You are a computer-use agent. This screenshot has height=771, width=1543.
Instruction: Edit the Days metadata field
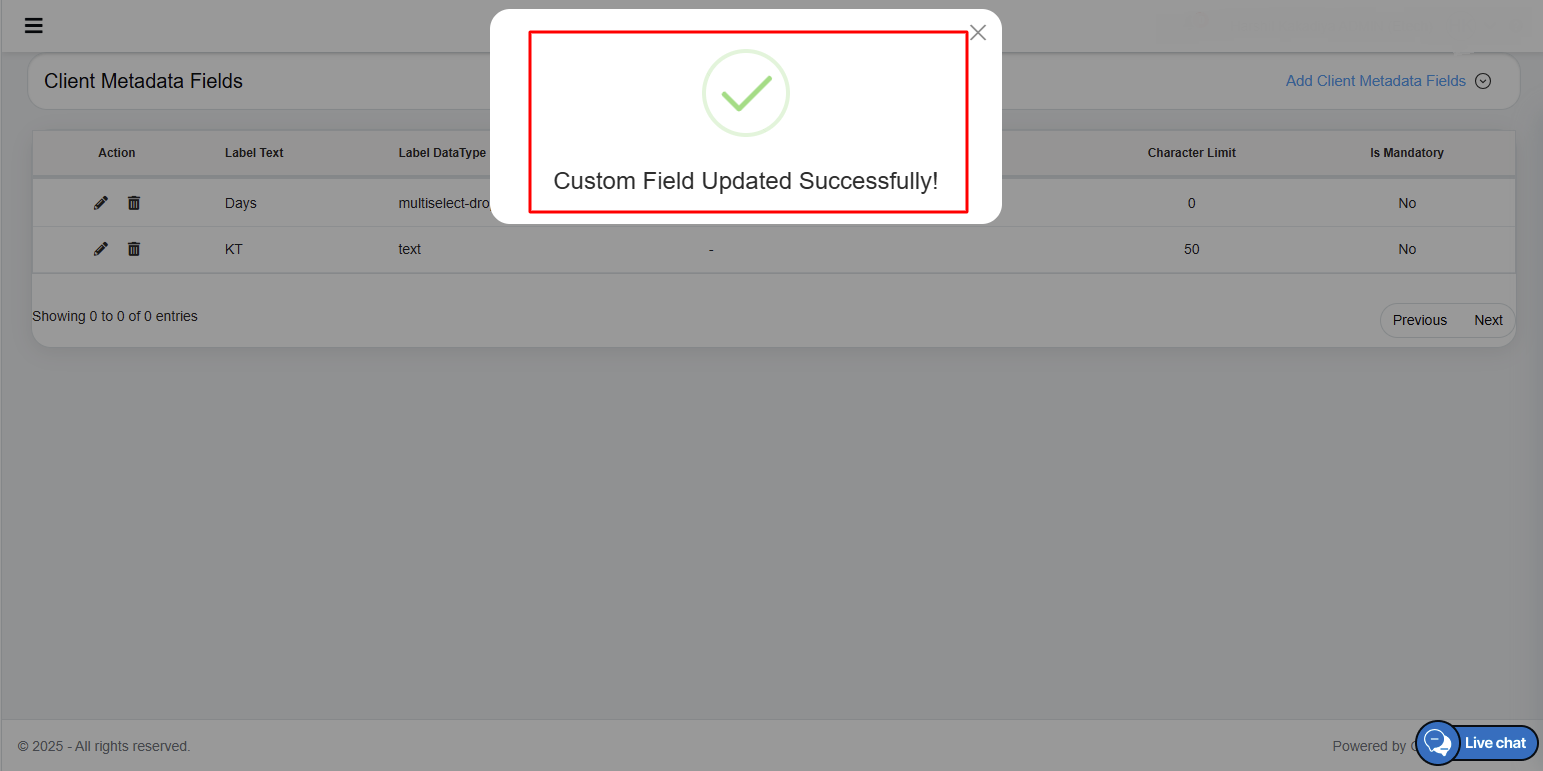coord(101,203)
